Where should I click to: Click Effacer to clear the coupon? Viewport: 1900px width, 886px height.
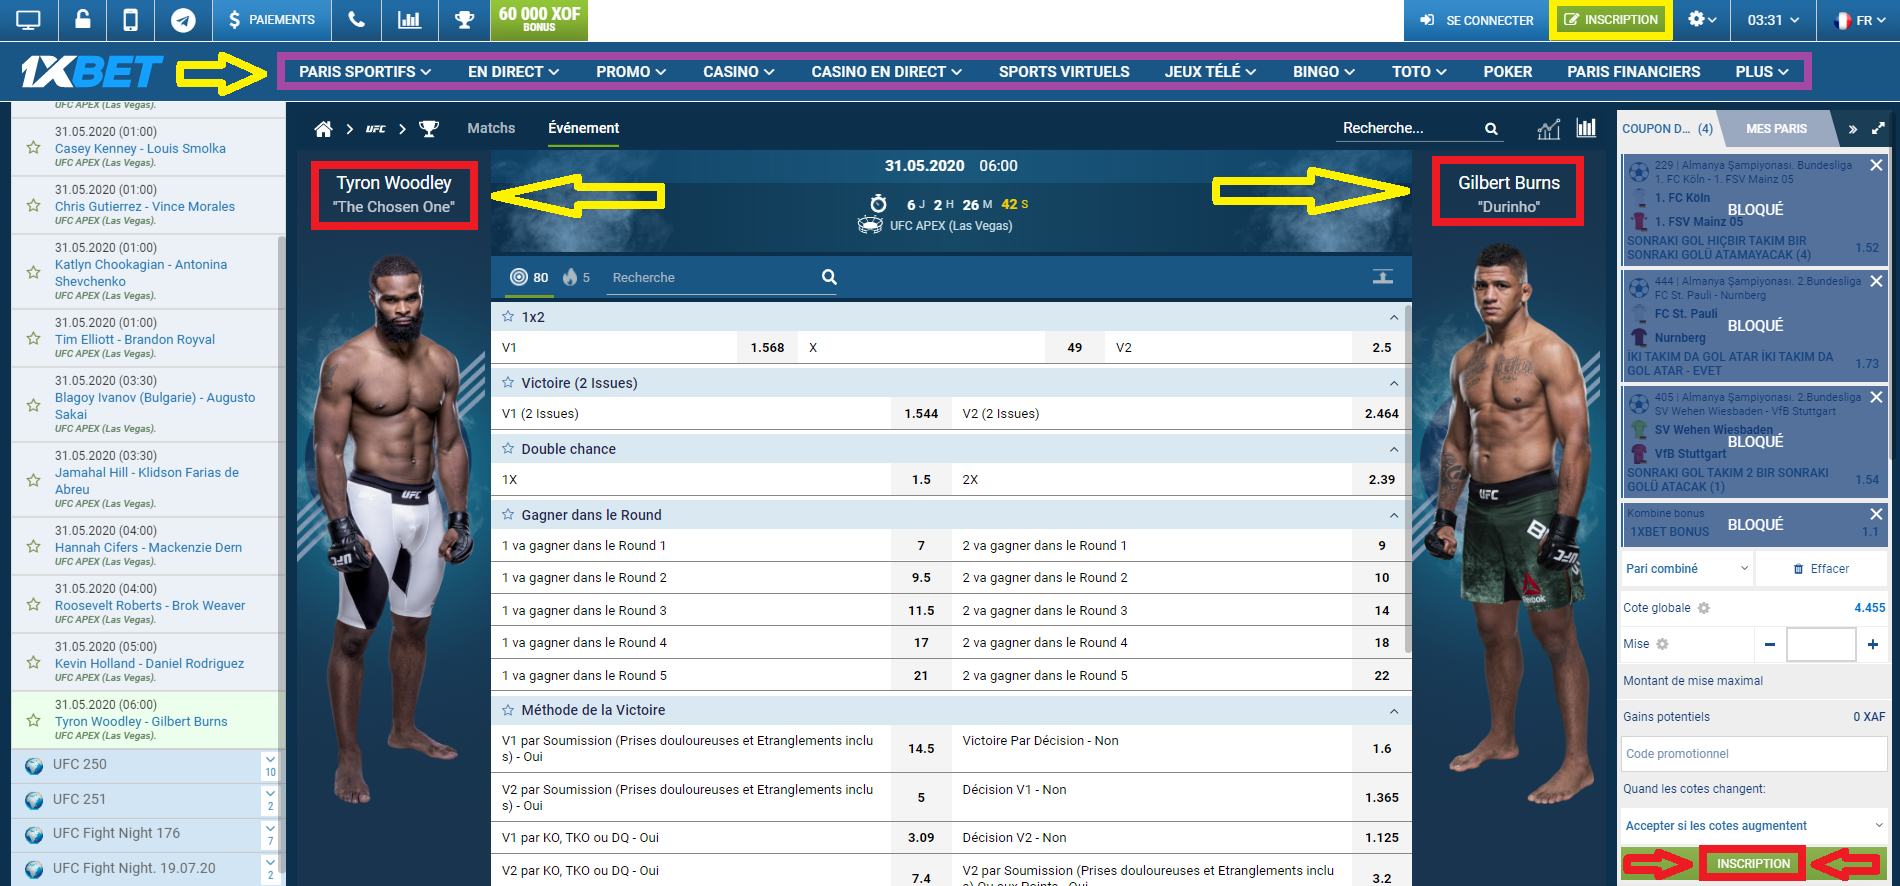(x=1821, y=568)
